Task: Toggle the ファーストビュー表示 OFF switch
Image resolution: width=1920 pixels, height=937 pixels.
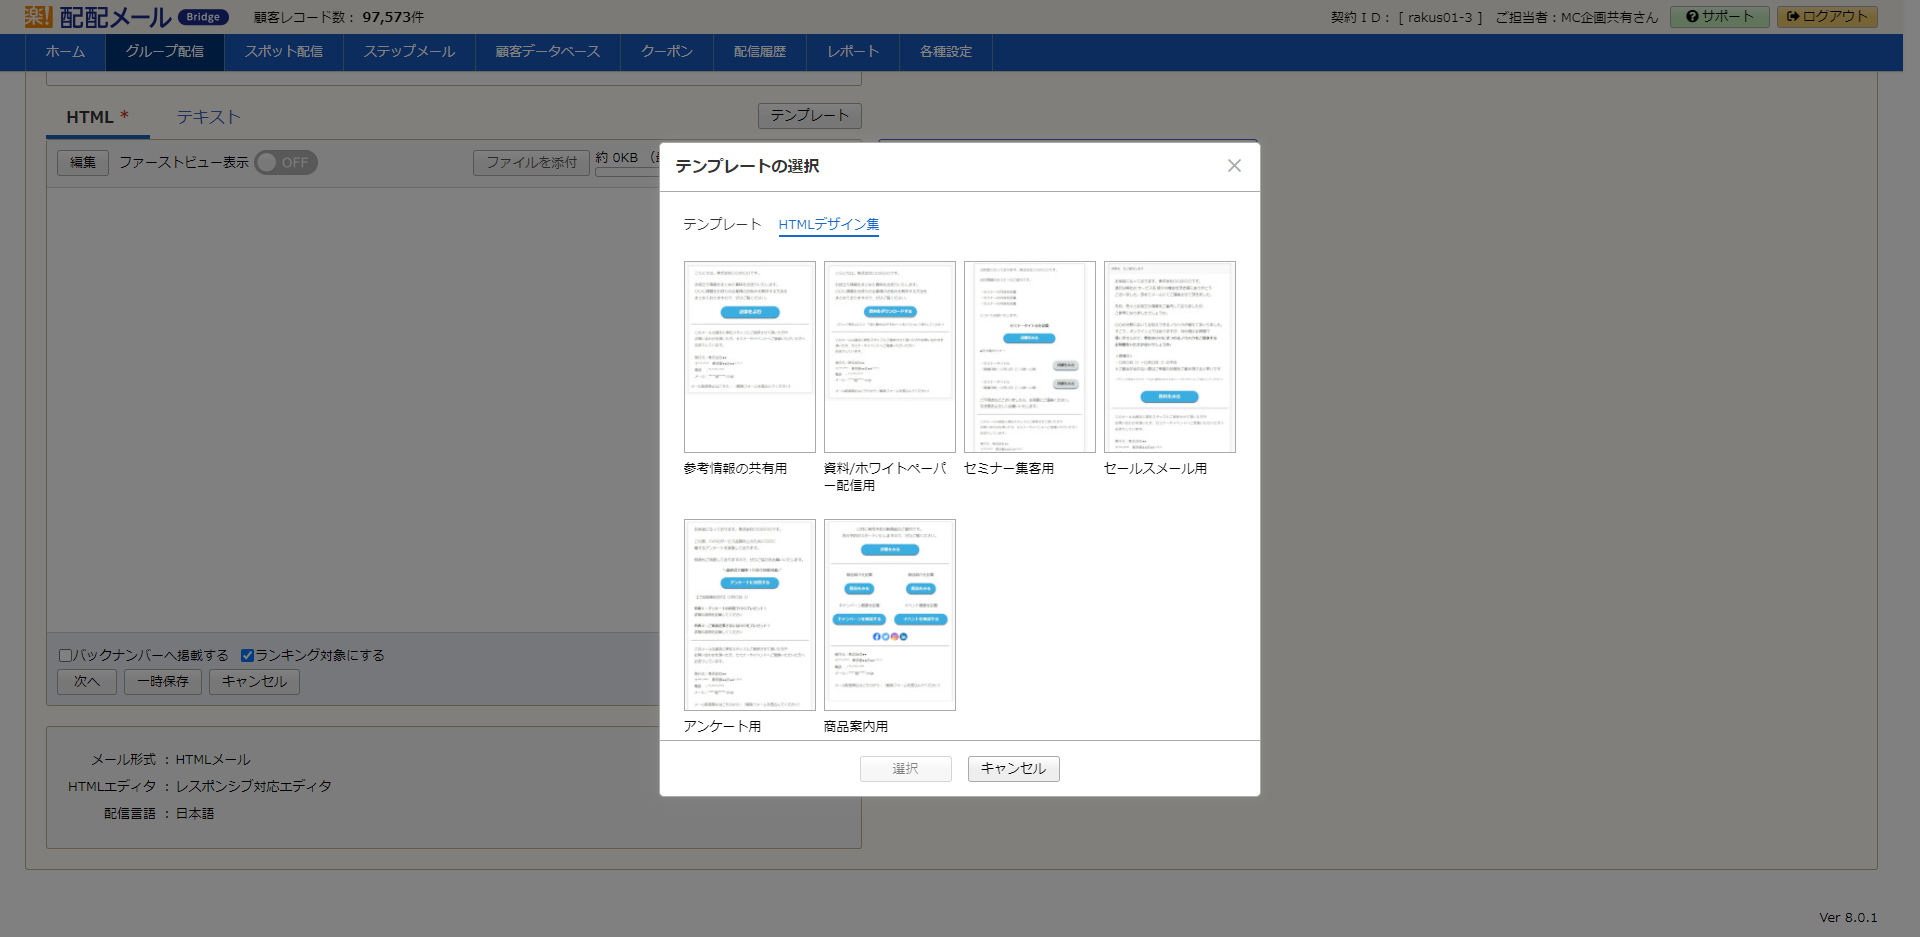Action: point(286,162)
